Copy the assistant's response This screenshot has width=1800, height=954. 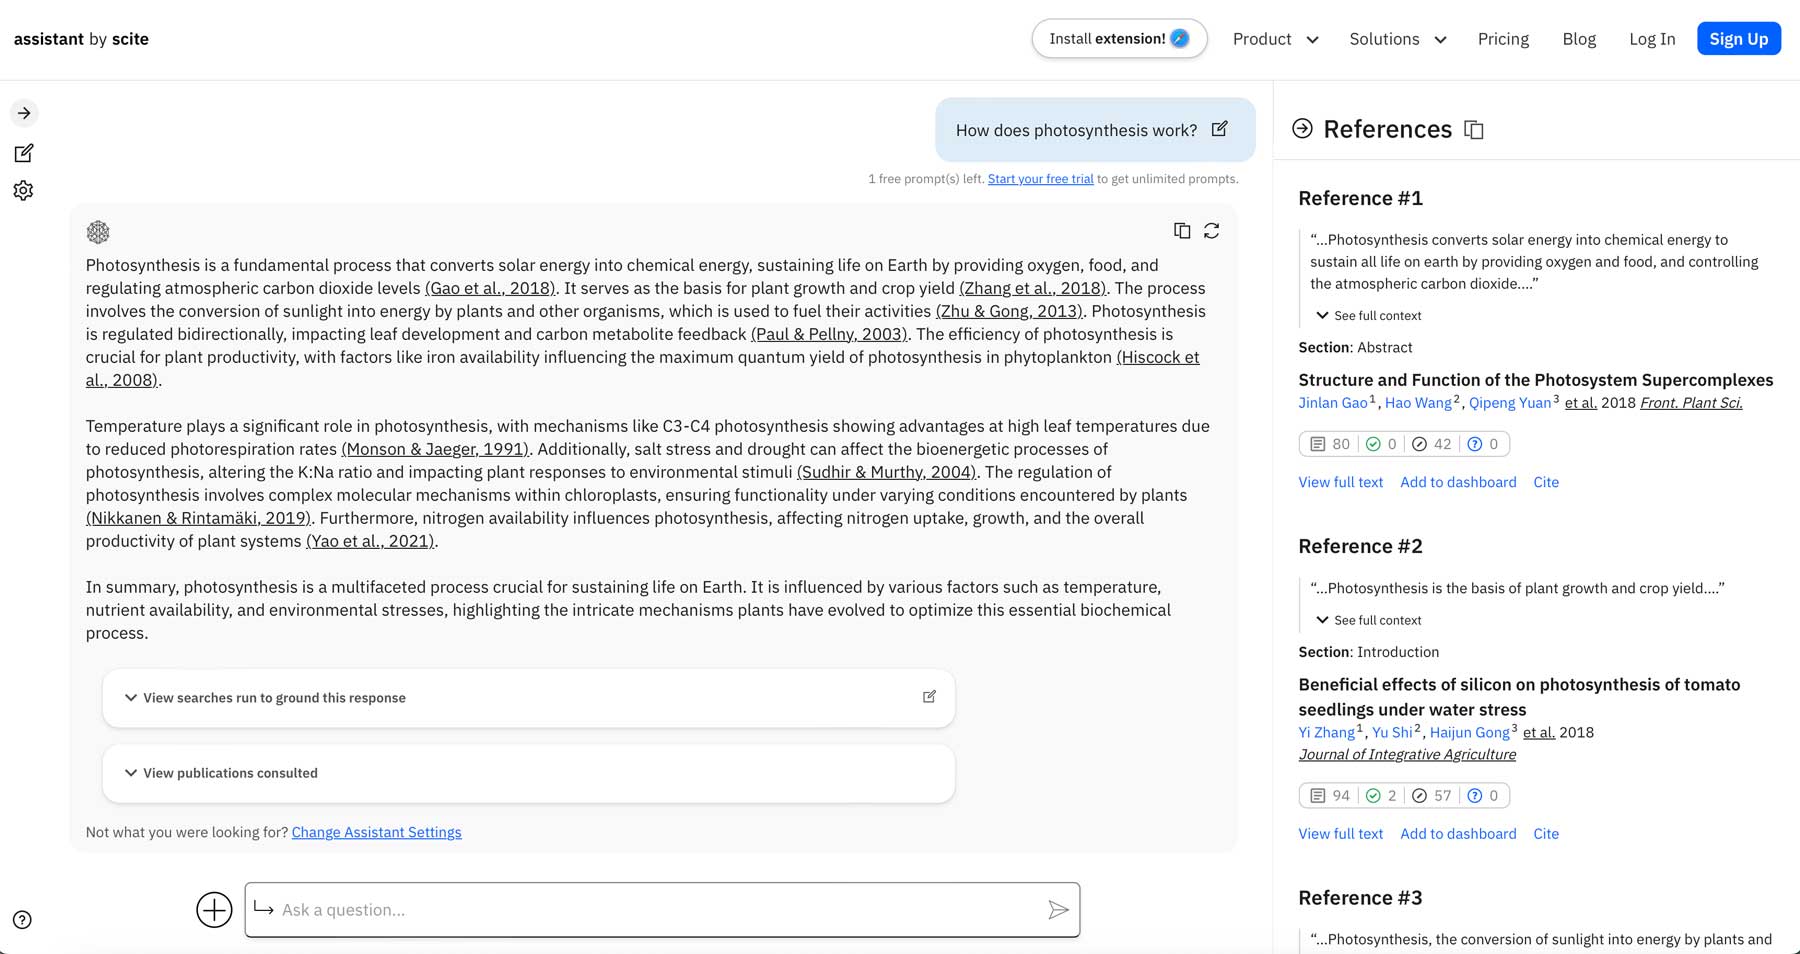pos(1181,230)
